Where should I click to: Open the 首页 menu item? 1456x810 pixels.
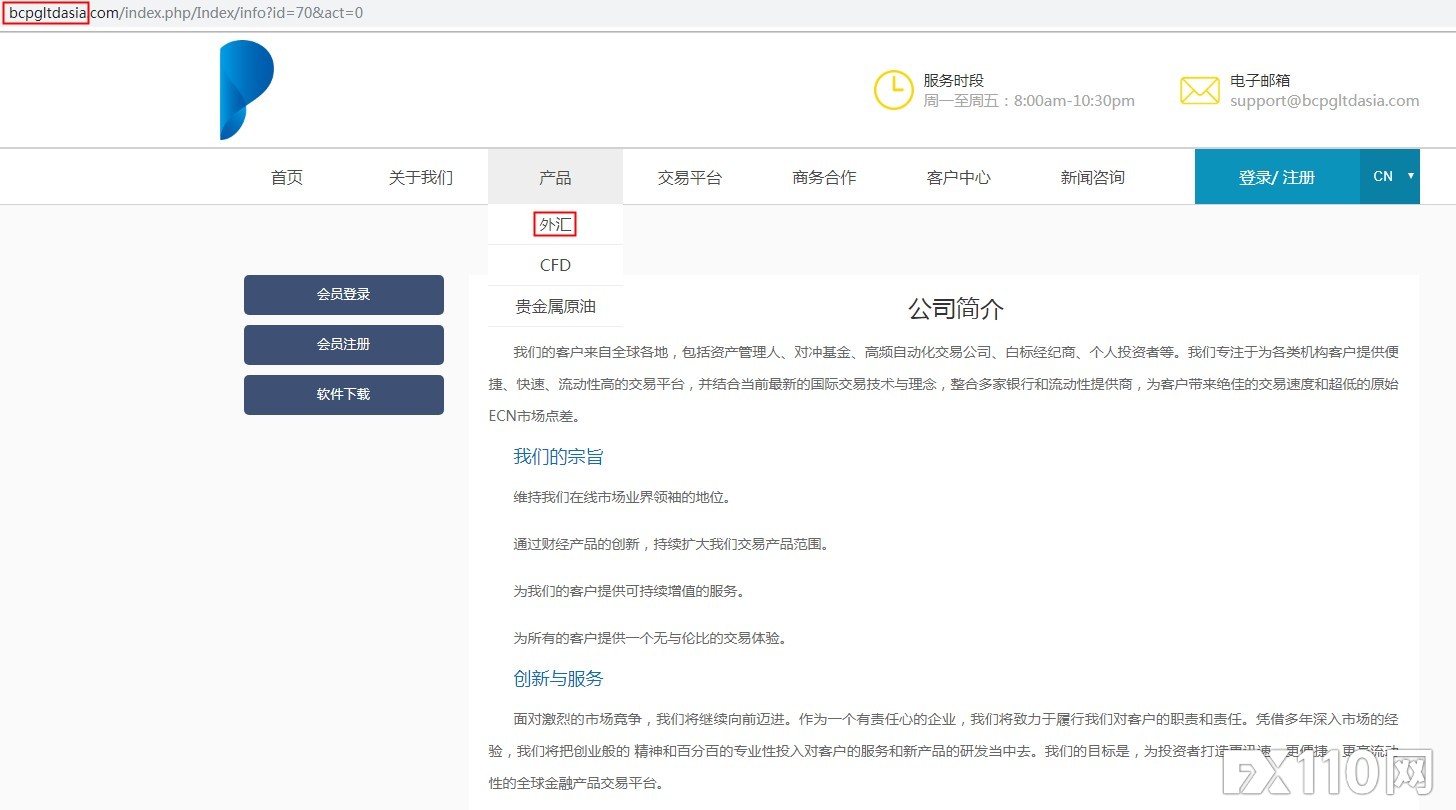pyautogui.click(x=286, y=176)
